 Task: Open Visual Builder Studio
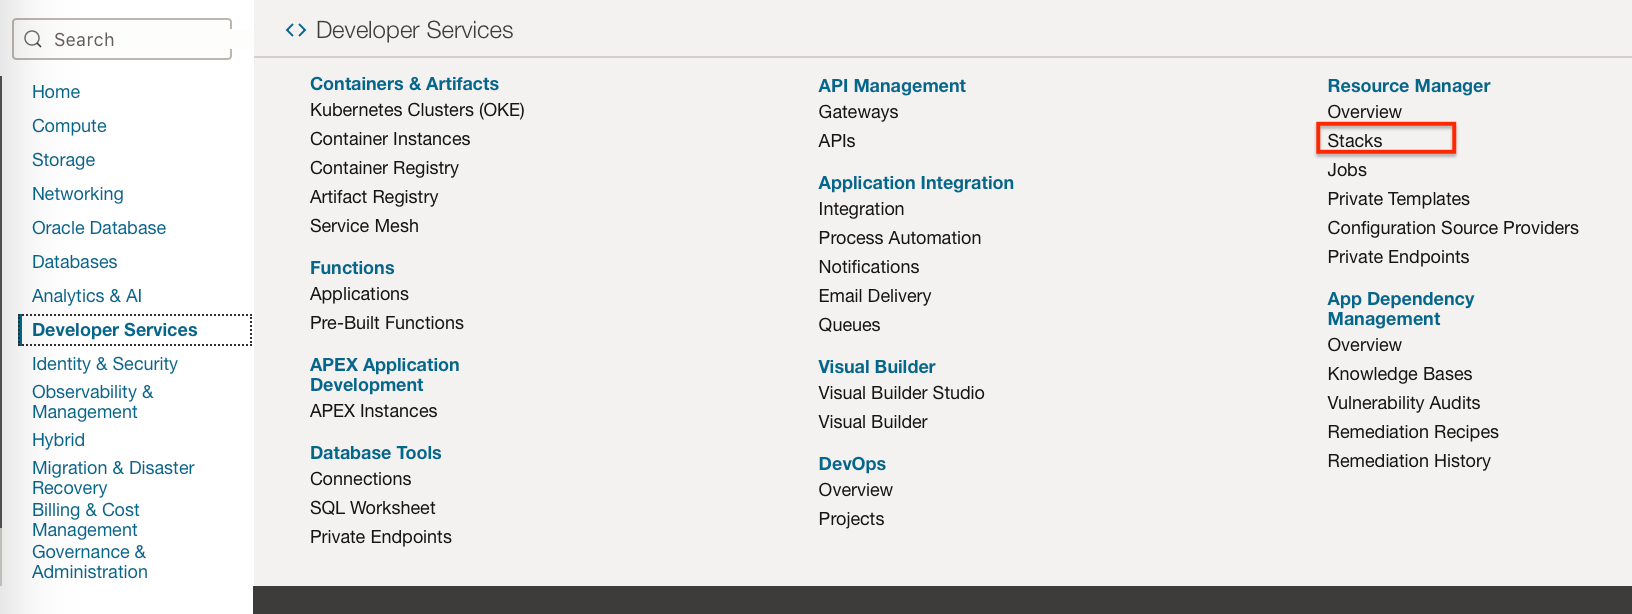tap(901, 393)
